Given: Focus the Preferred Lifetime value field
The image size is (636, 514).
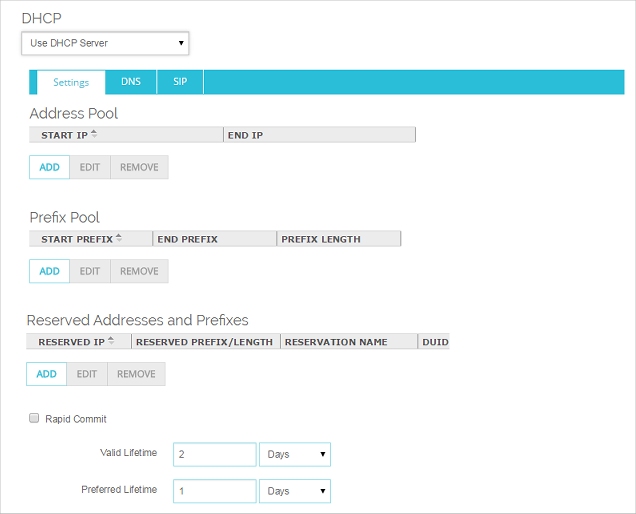Looking at the screenshot, I should tap(214, 491).
